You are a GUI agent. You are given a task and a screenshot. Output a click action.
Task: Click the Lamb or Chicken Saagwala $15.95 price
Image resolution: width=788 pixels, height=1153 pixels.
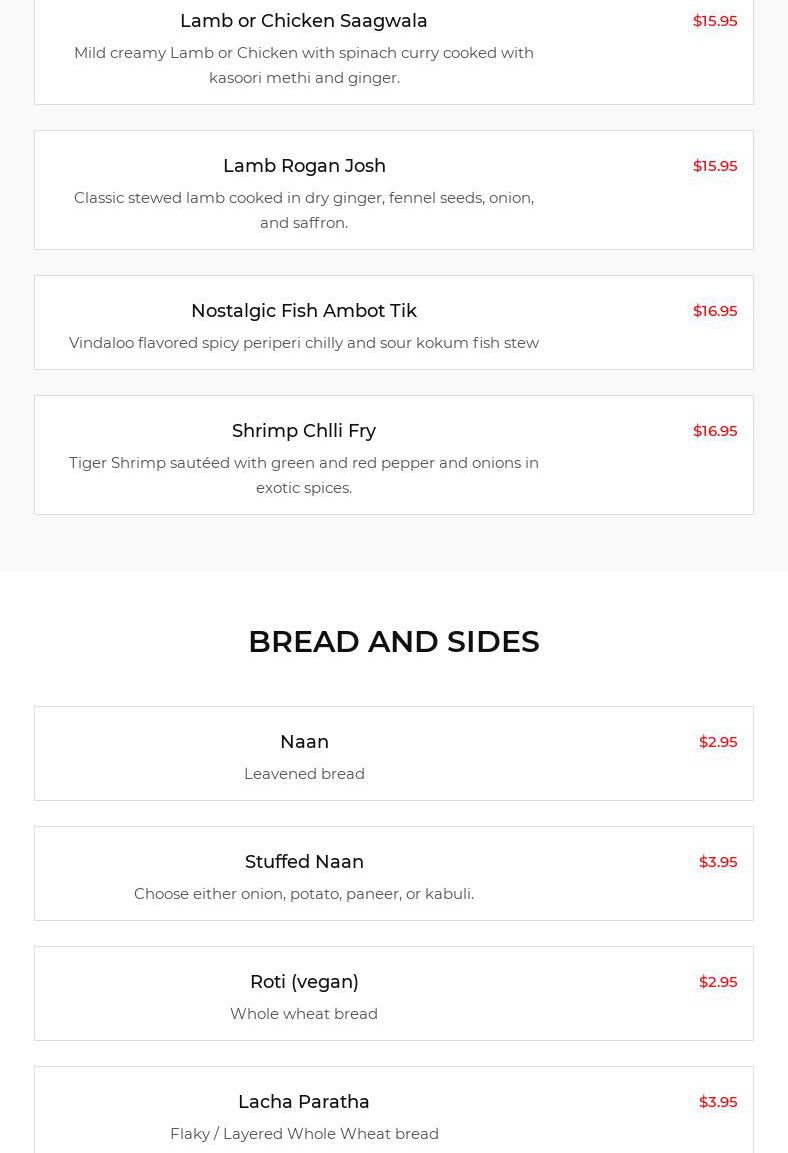(x=714, y=21)
